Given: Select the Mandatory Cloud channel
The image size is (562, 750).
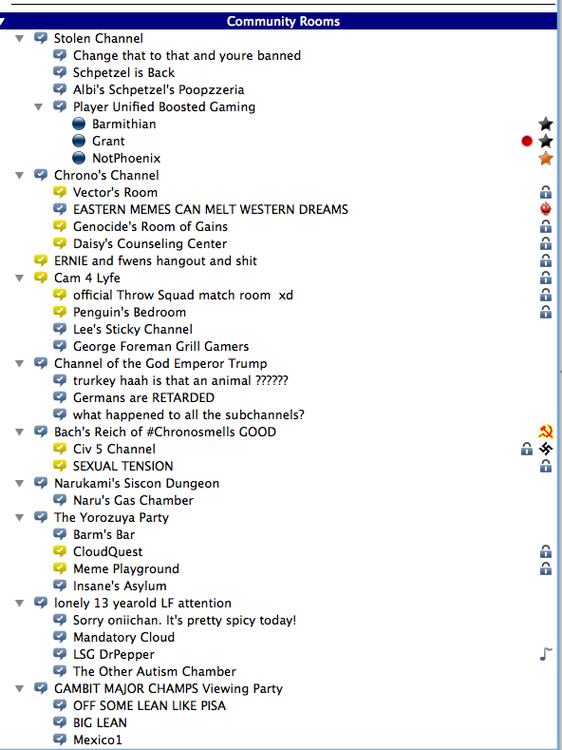Looking at the screenshot, I should click(x=124, y=637).
